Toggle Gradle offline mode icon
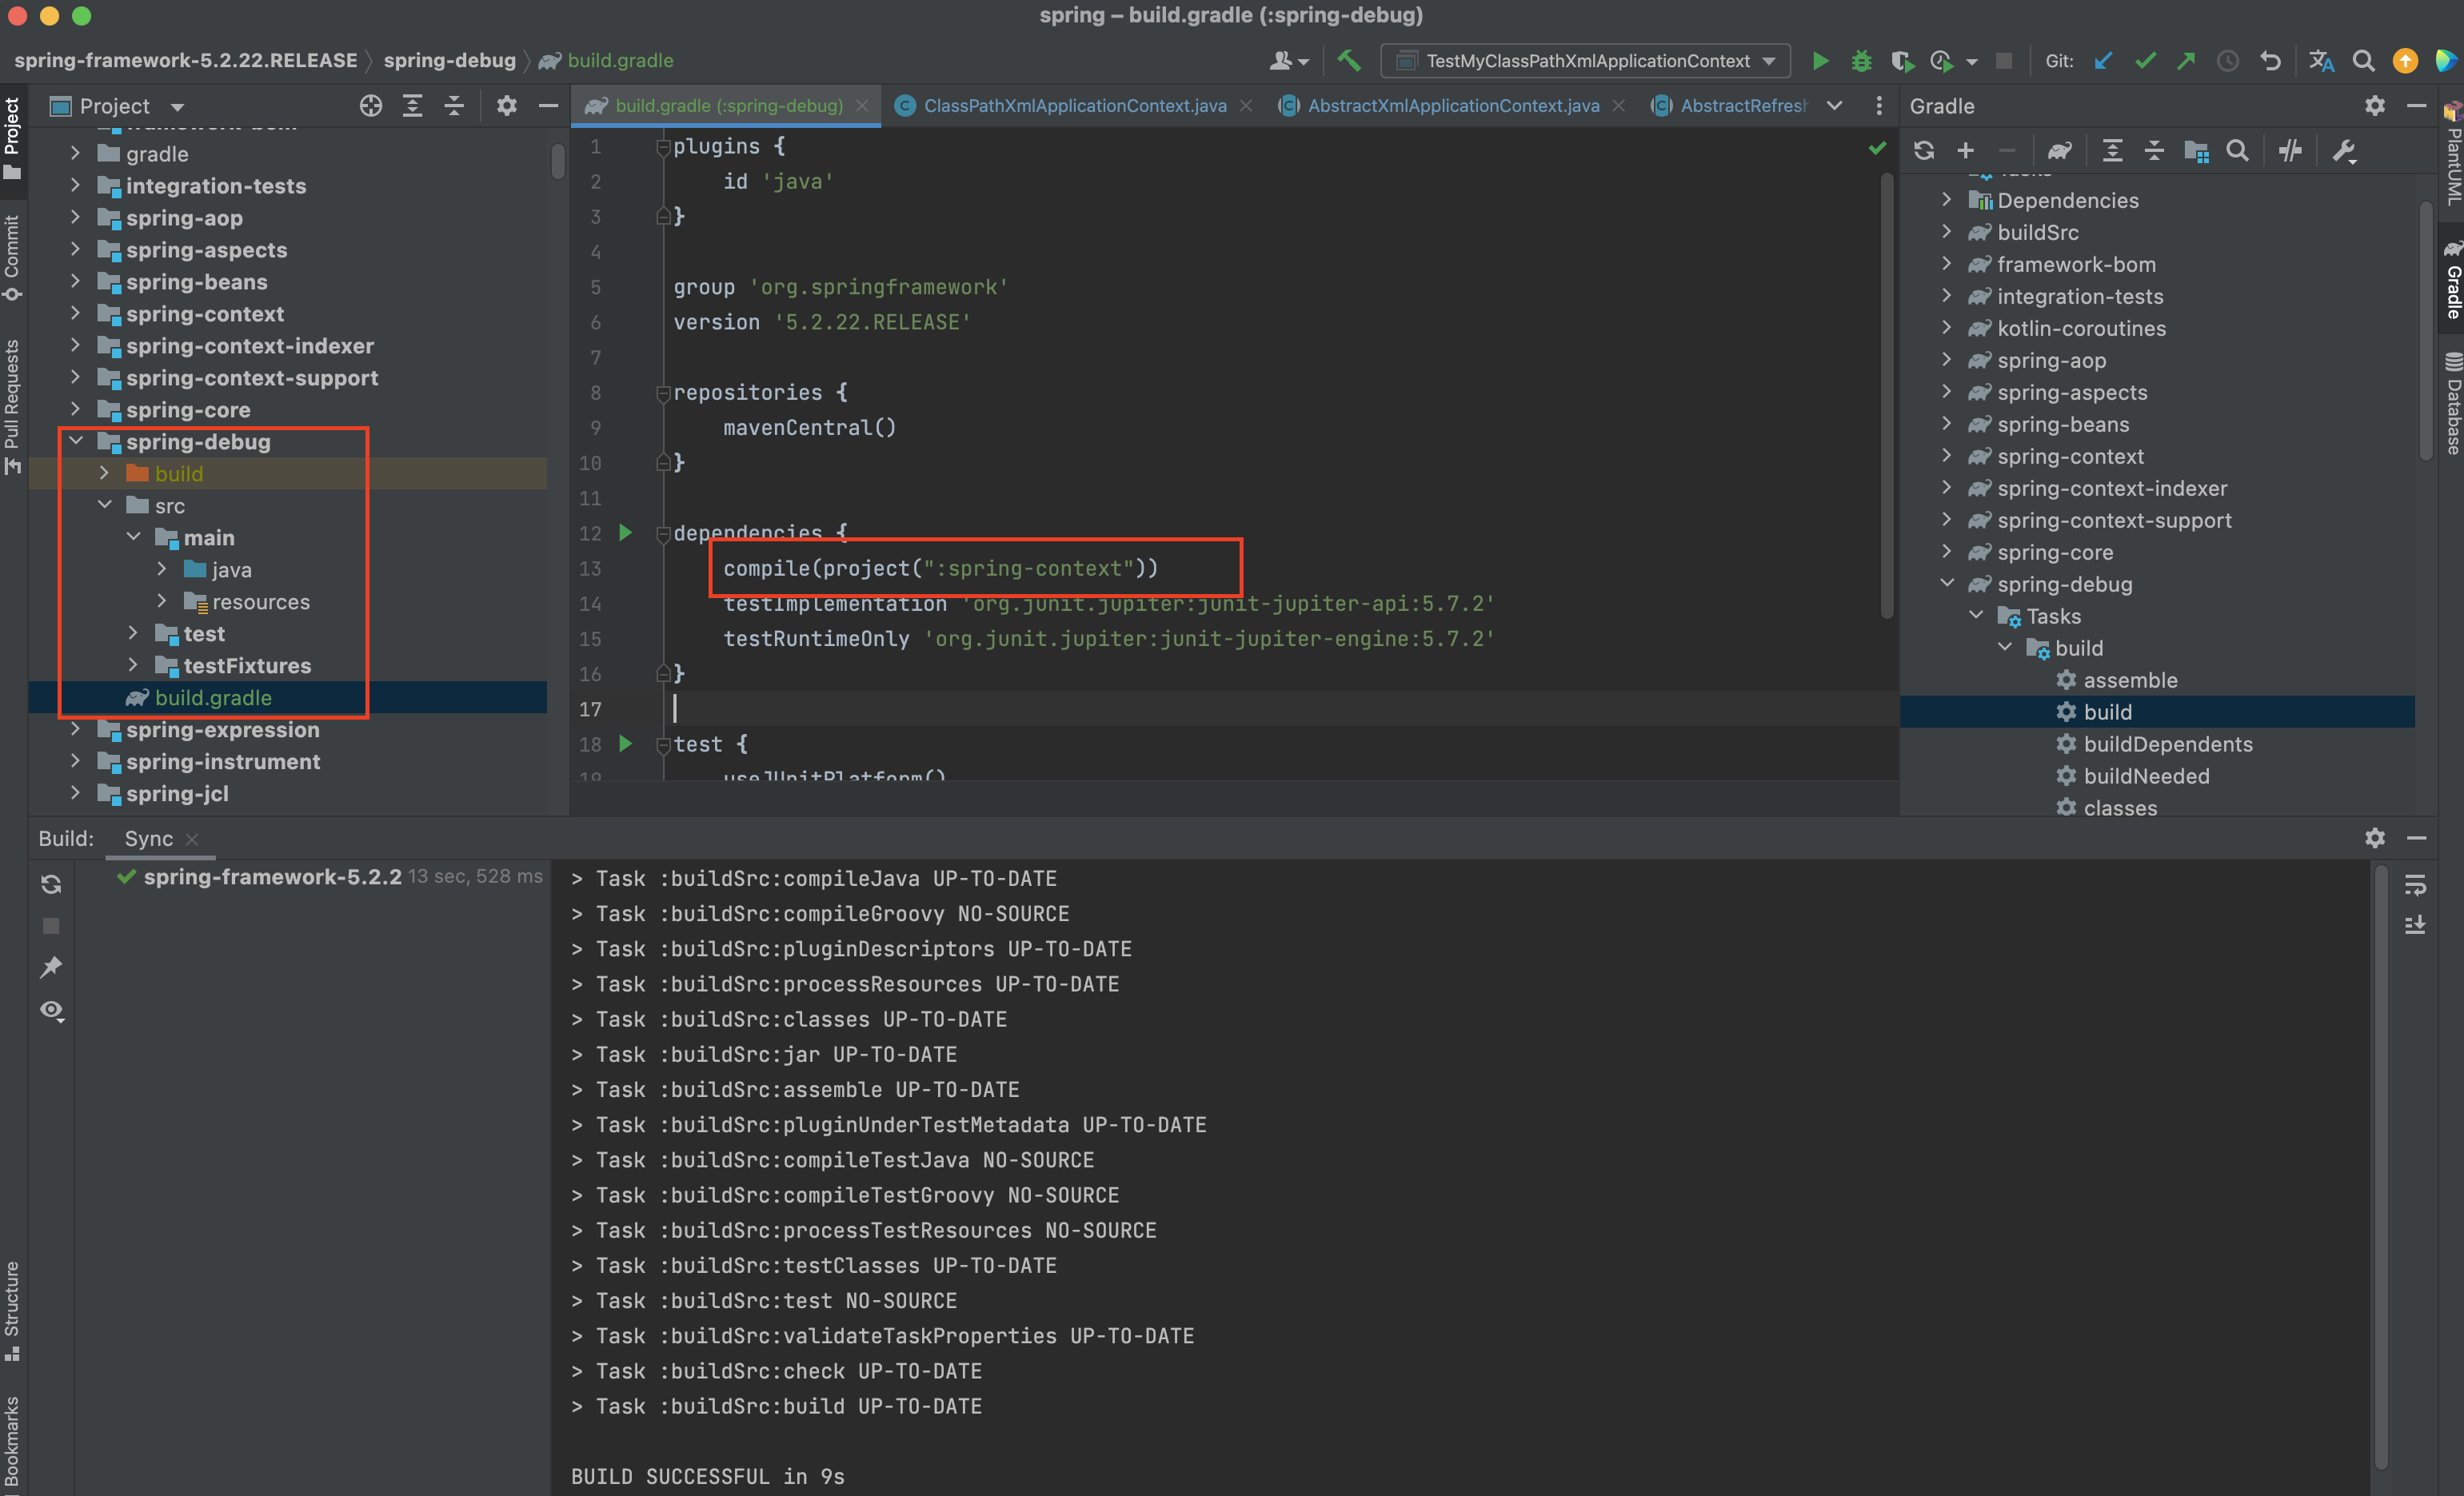 [2290, 151]
